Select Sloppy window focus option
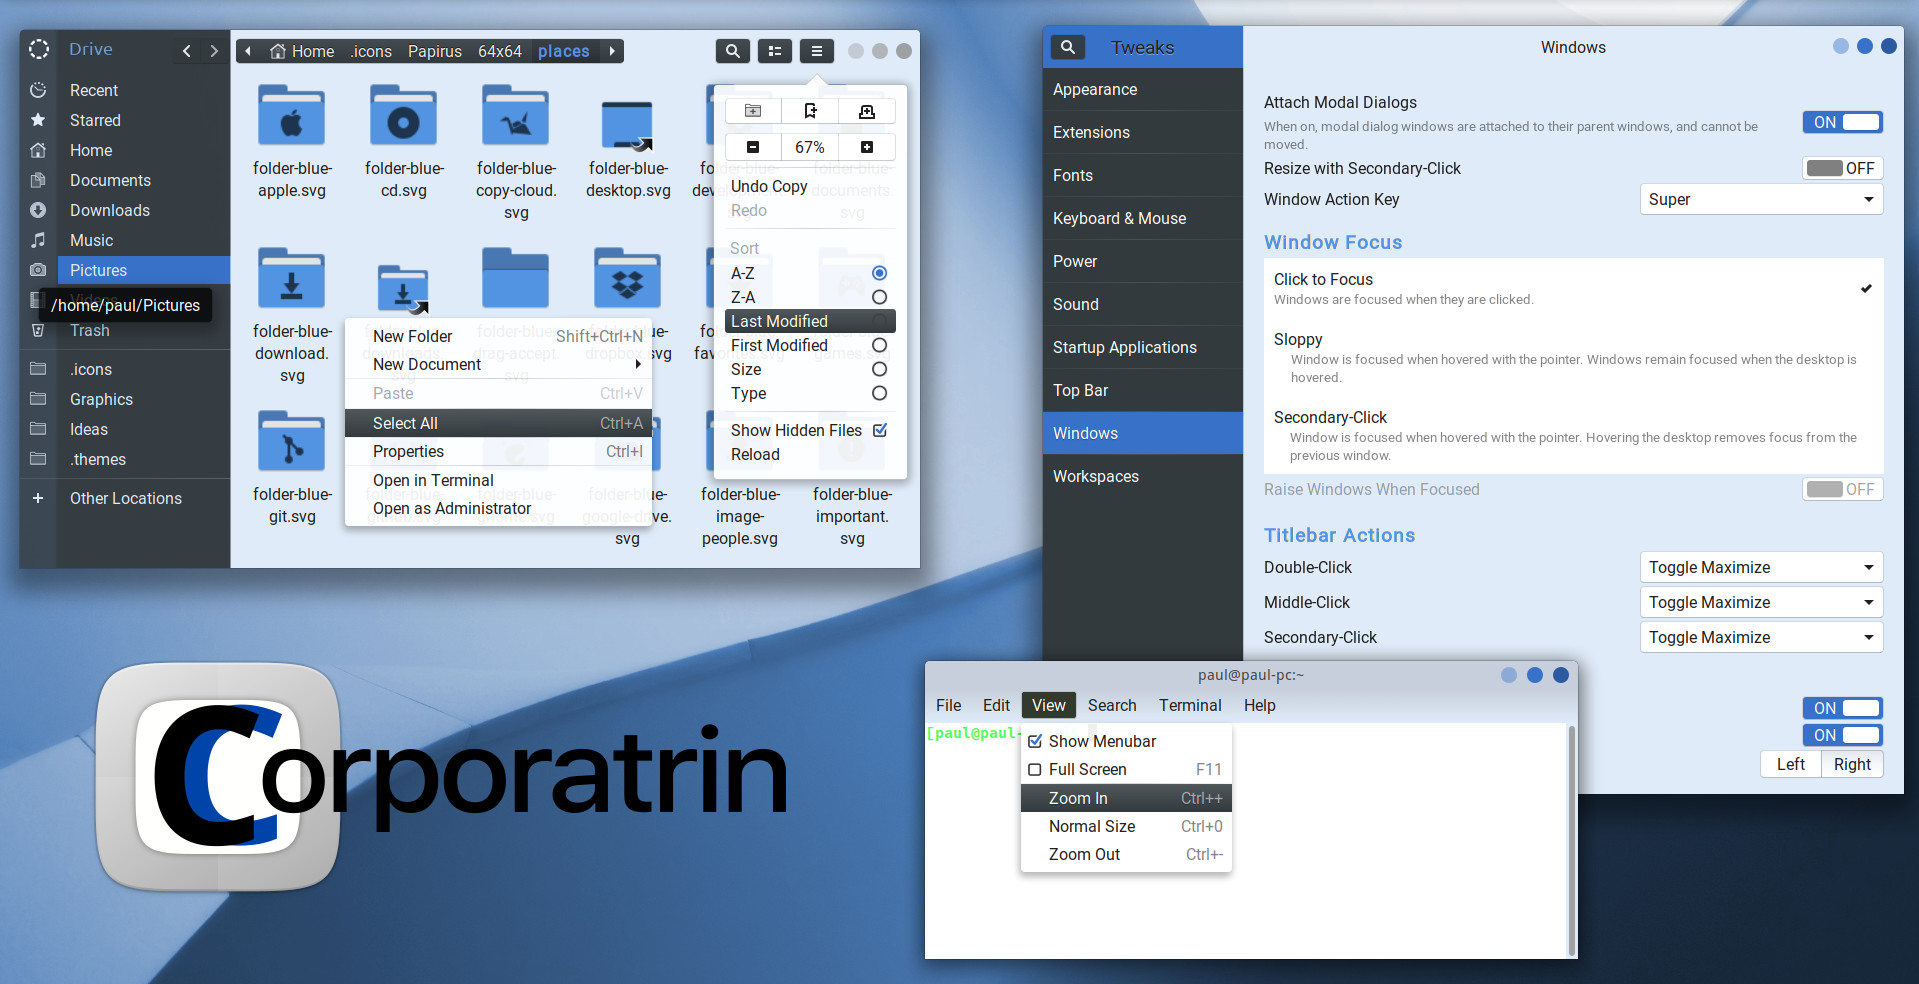 click(x=1573, y=358)
